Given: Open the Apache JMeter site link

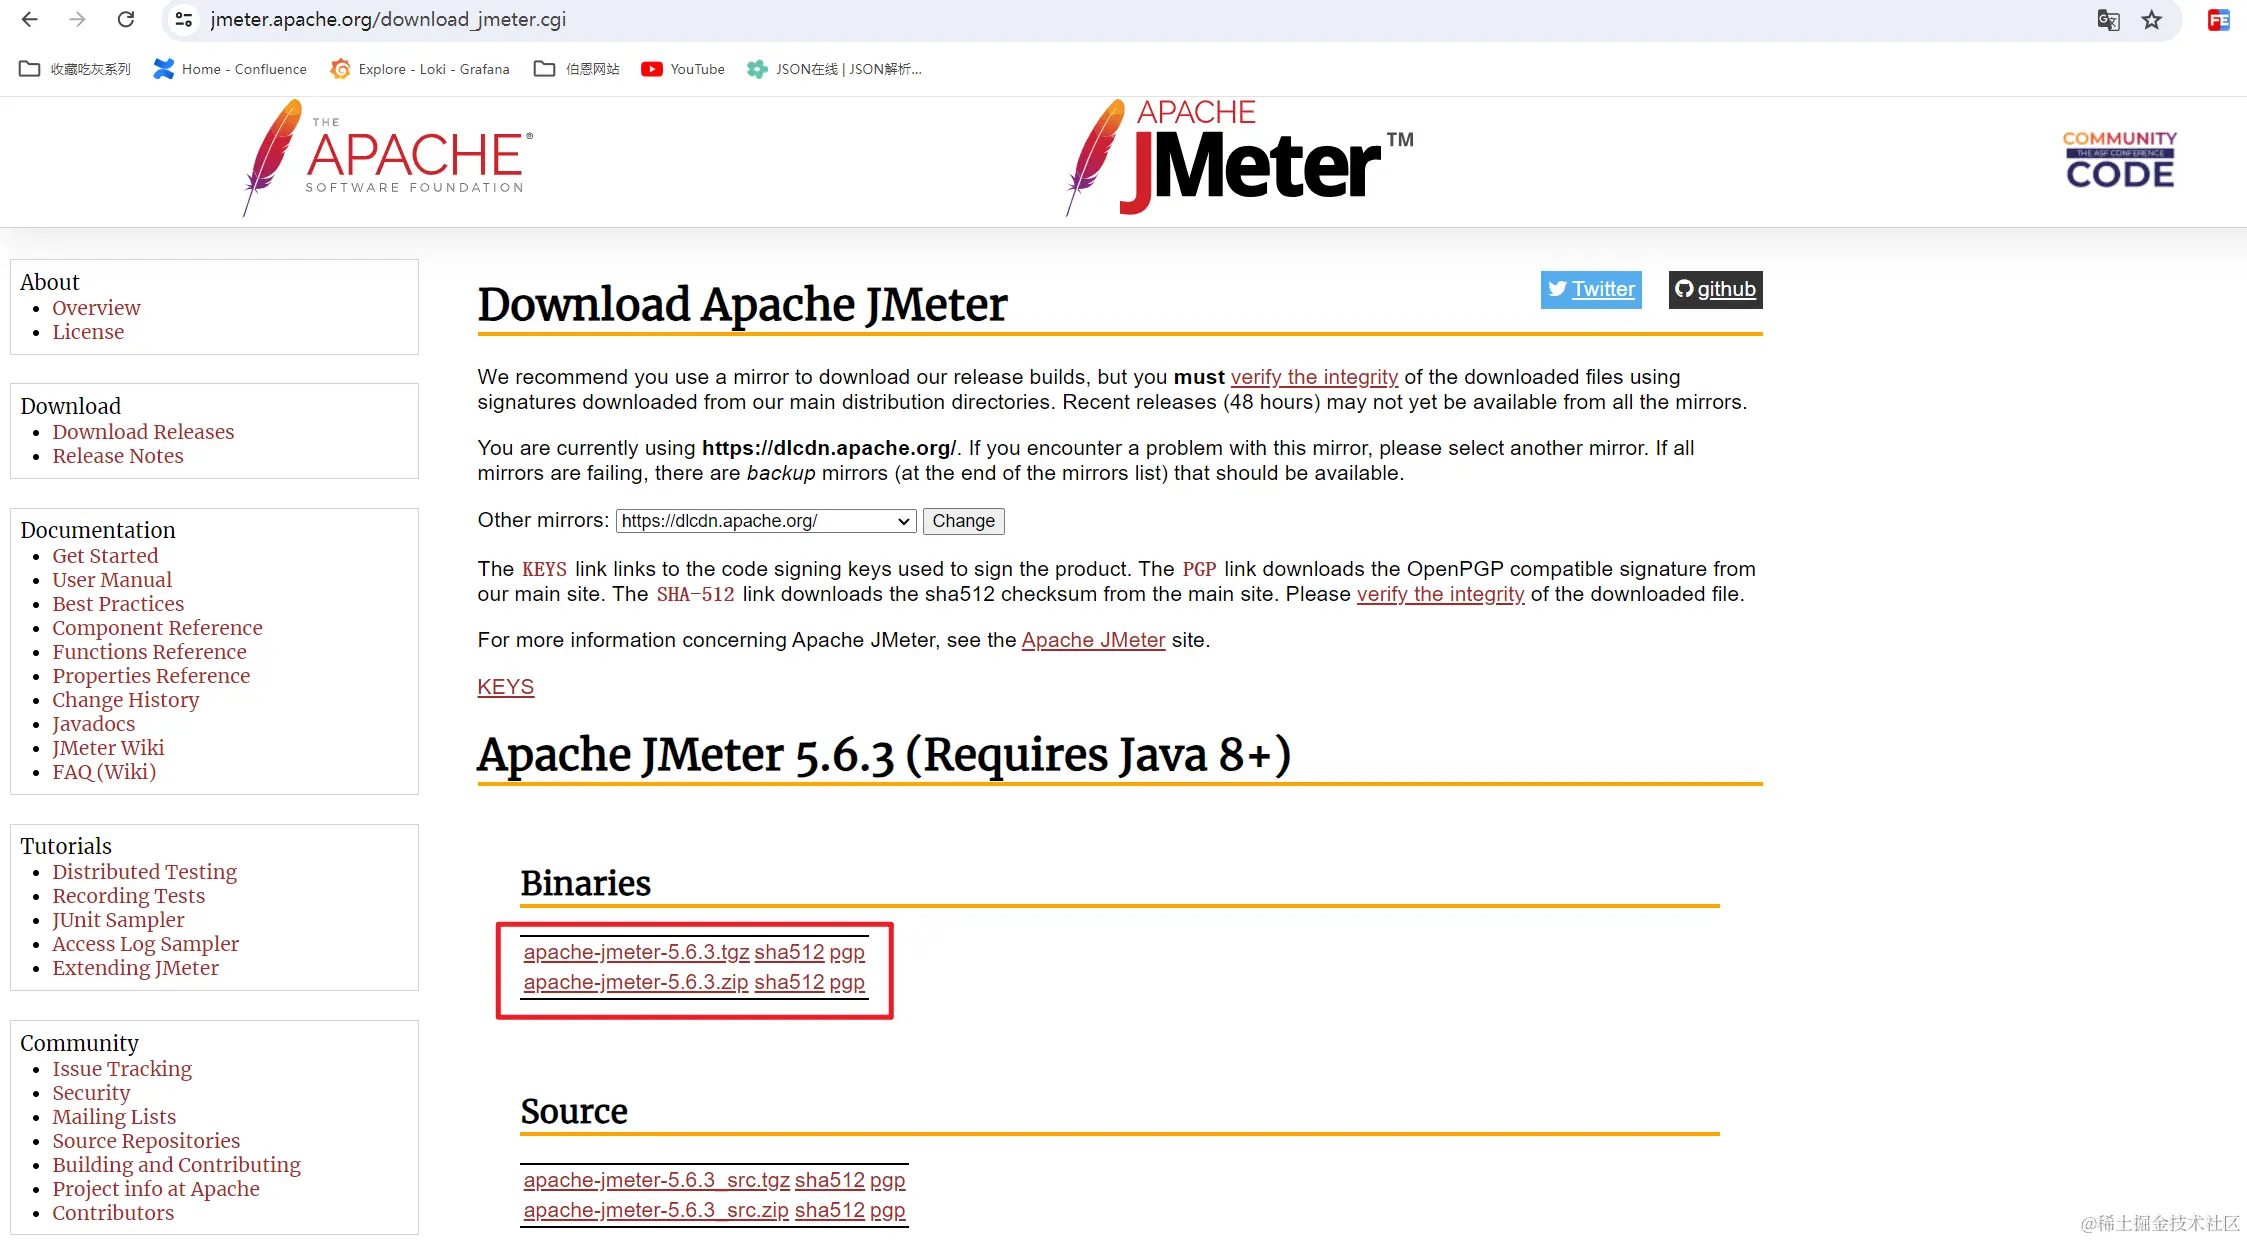Looking at the screenshot, I should click(x=1093, y=640).
